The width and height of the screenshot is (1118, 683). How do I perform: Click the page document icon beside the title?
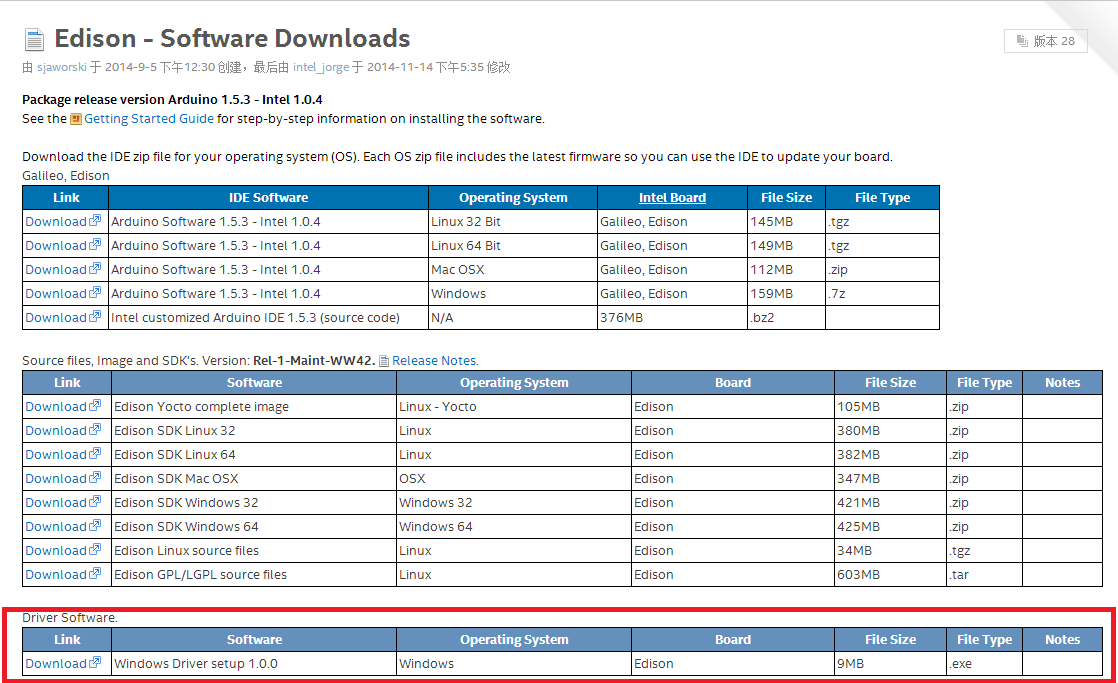tap(34, 39)
